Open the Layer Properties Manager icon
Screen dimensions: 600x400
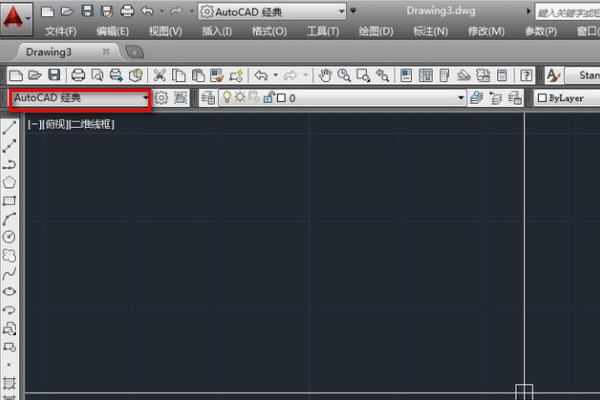(208, 98)
